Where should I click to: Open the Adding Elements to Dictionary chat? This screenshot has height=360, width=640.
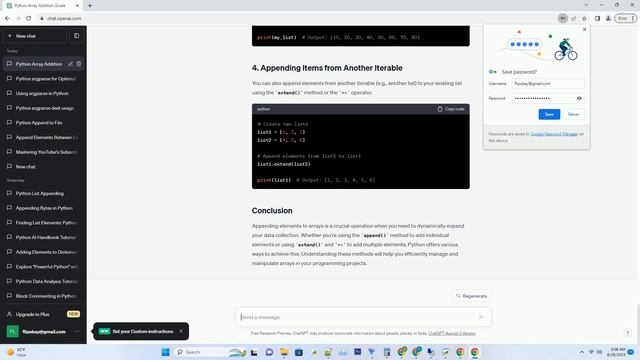(x=43, y=252)
